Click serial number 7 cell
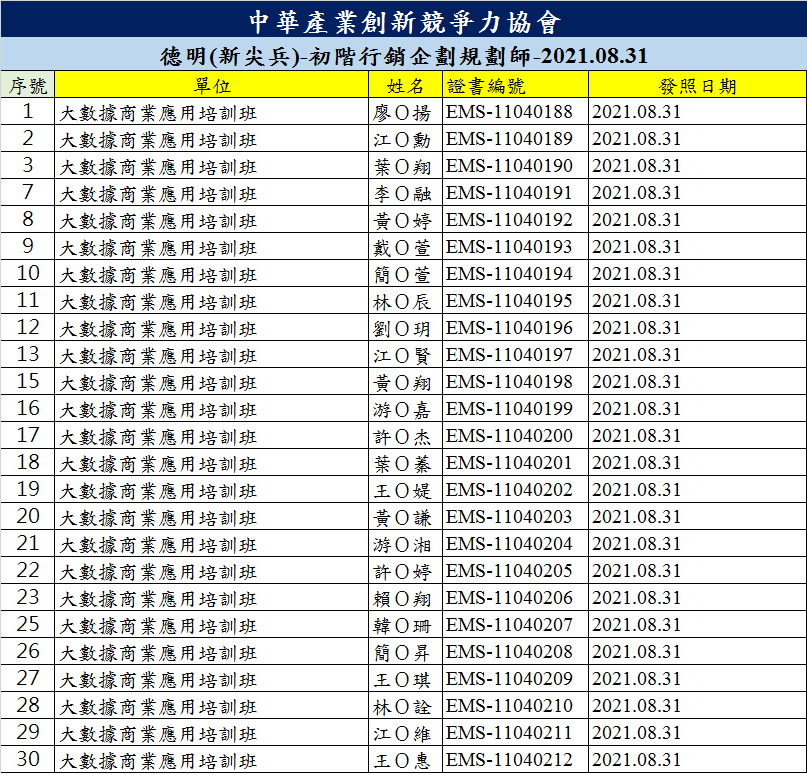Viewport: 807px width, 775px height. [28, 192]
